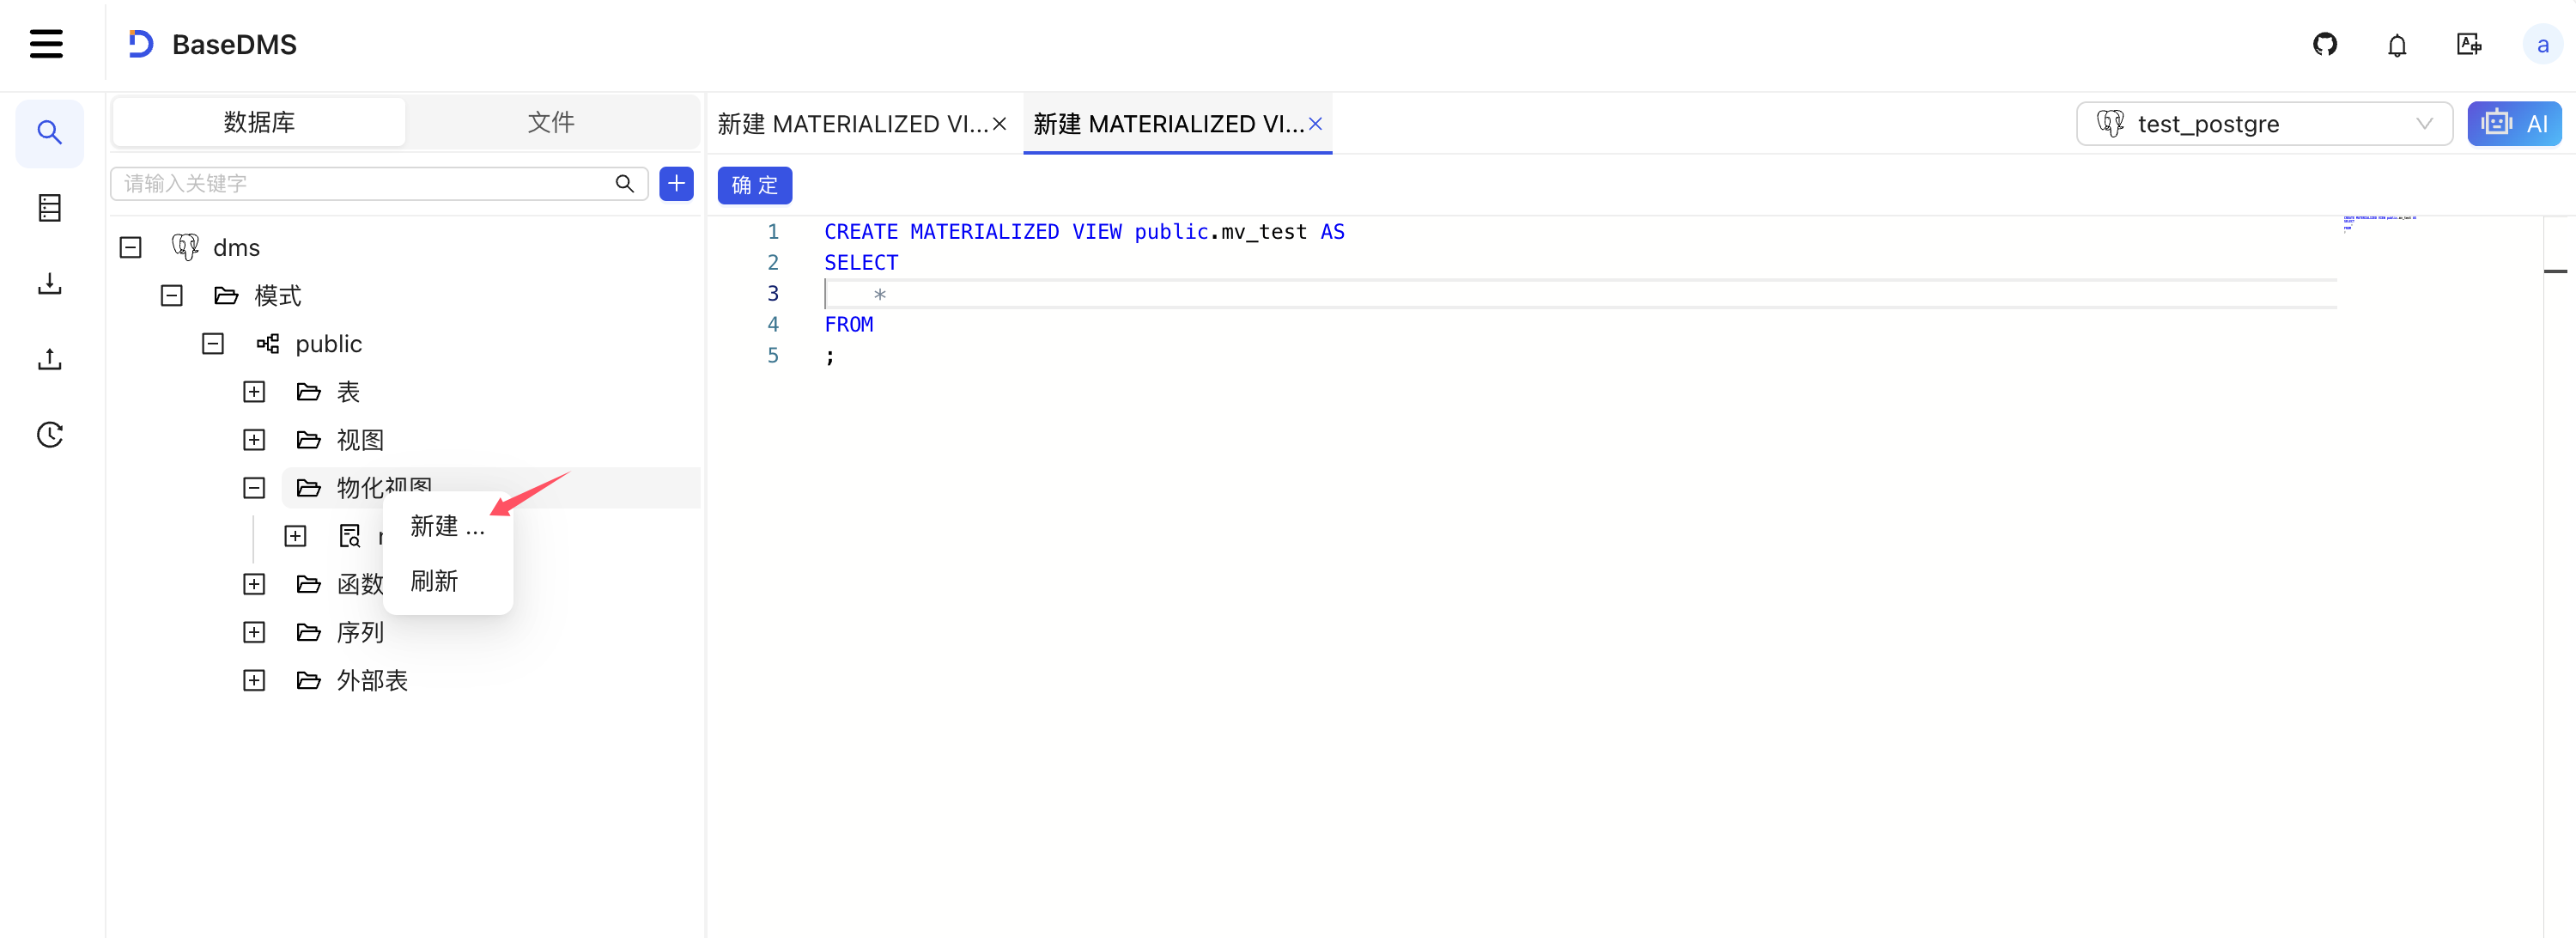The image size is (2576, 938).
Task: Open the upload sidebar icon
Action: pyautogui.click(x=50, y=359)
